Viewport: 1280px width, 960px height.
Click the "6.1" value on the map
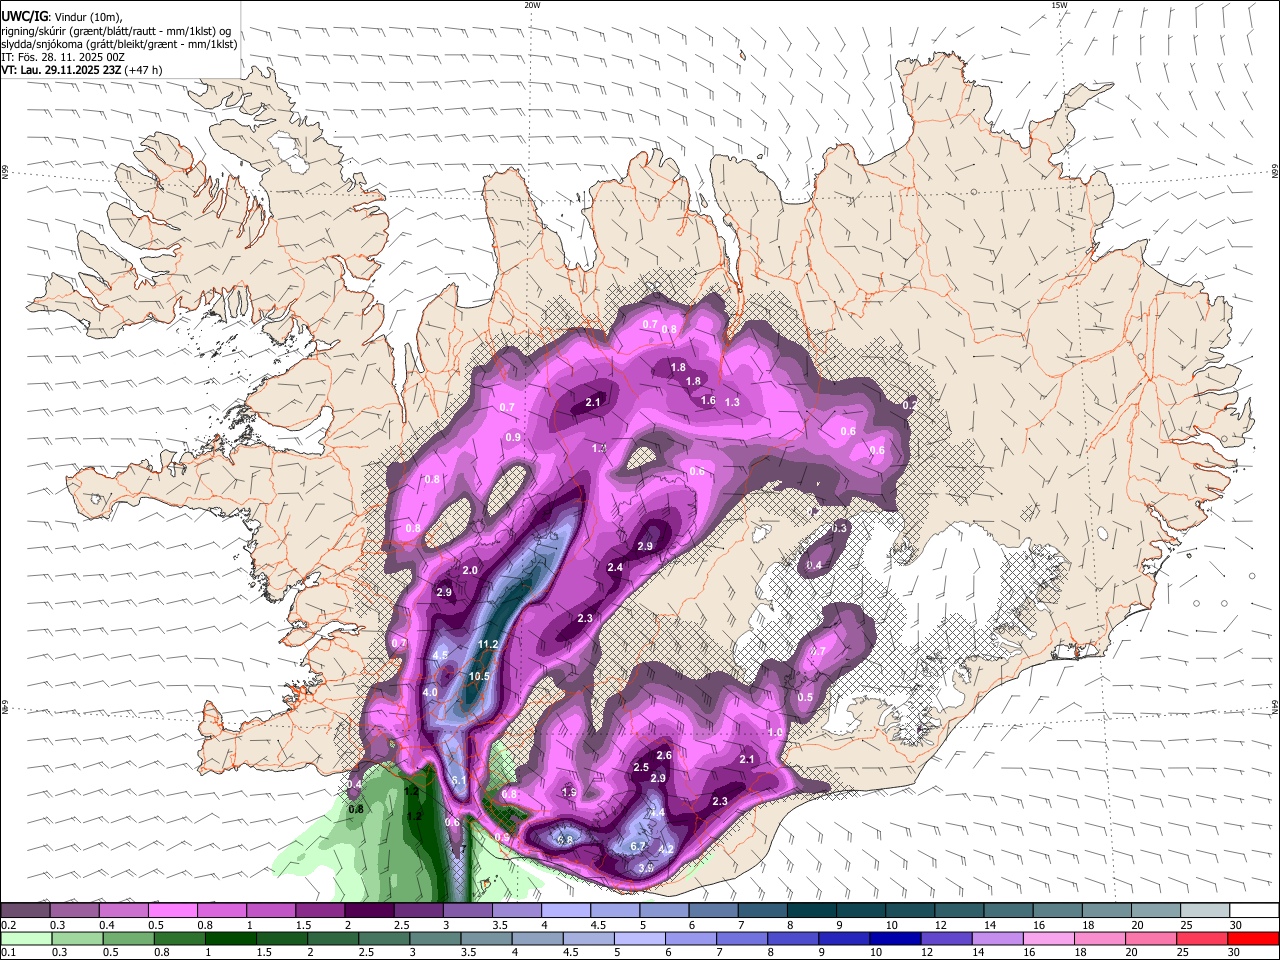[x=460, y=780]
